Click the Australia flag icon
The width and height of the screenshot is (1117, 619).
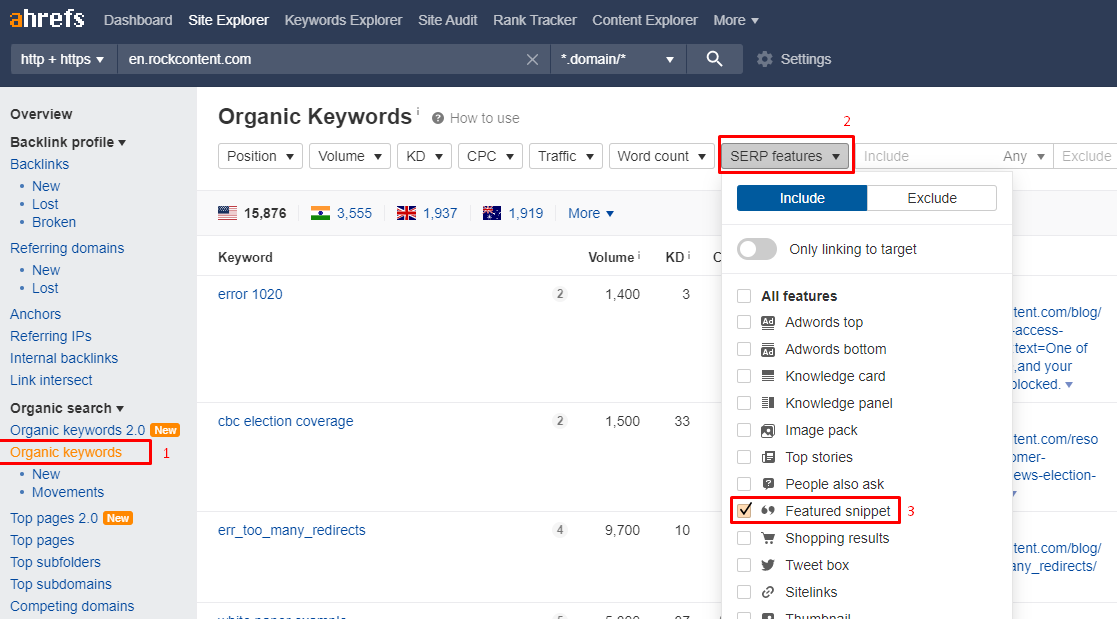tap(492, 213)
